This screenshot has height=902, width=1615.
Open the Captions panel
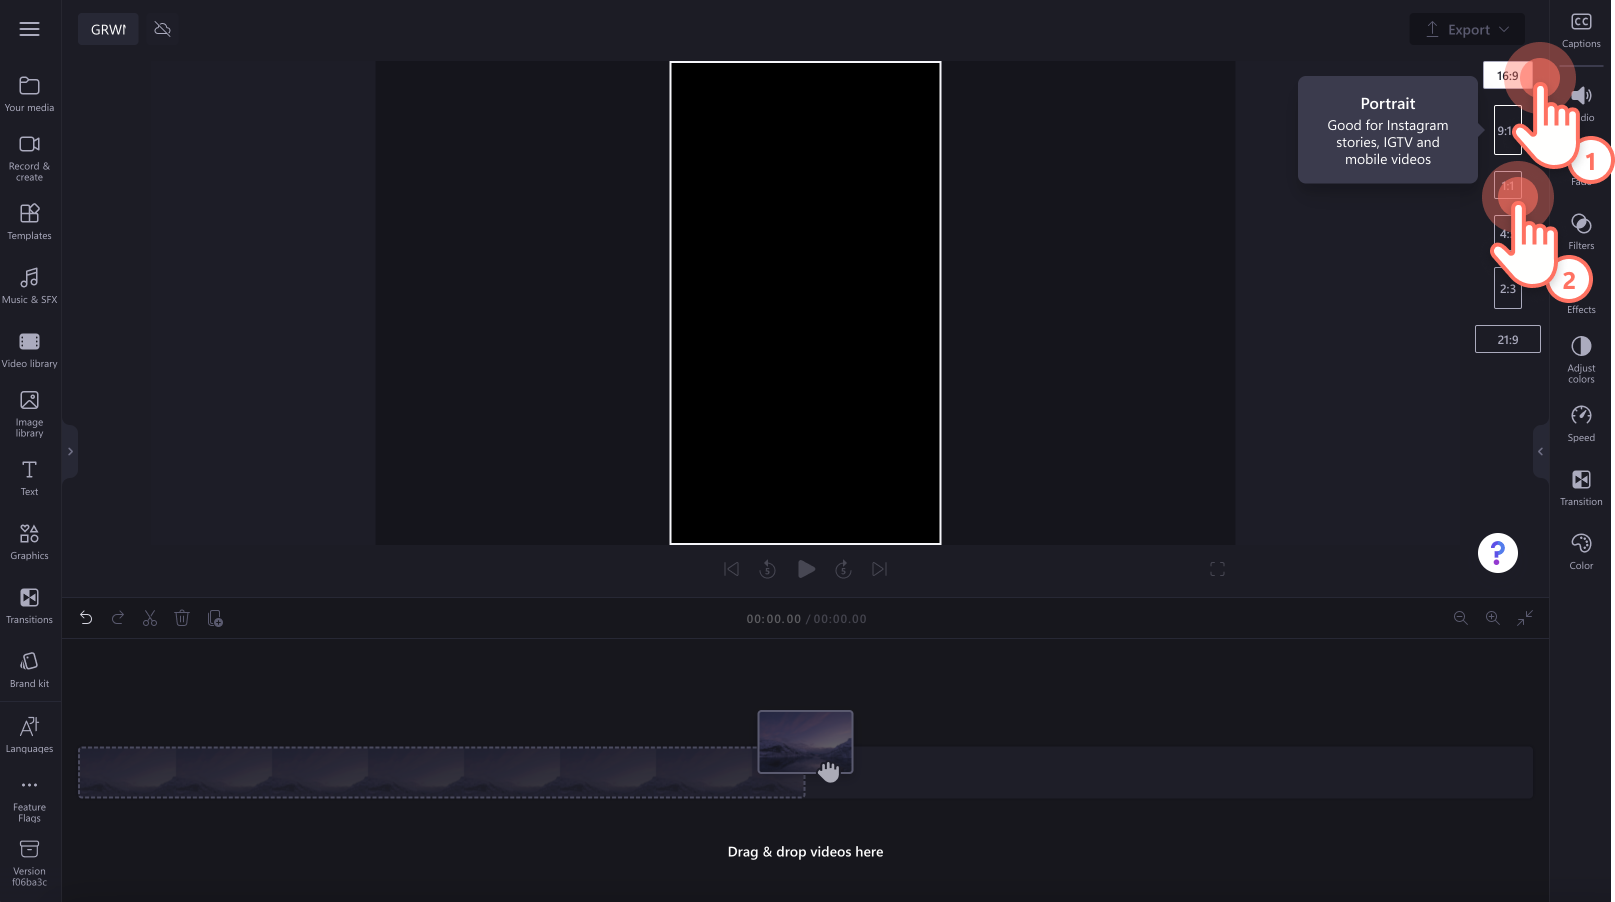(x=1581, y=31)
